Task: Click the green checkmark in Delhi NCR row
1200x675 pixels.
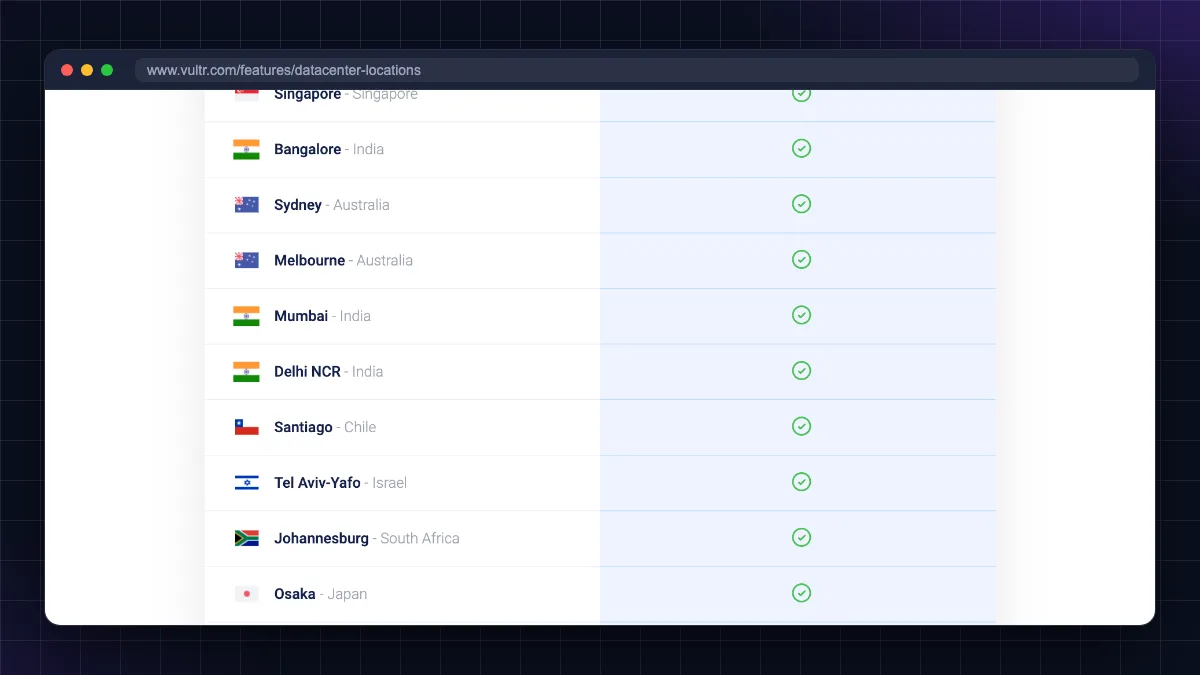Action: tap(801, 370)
